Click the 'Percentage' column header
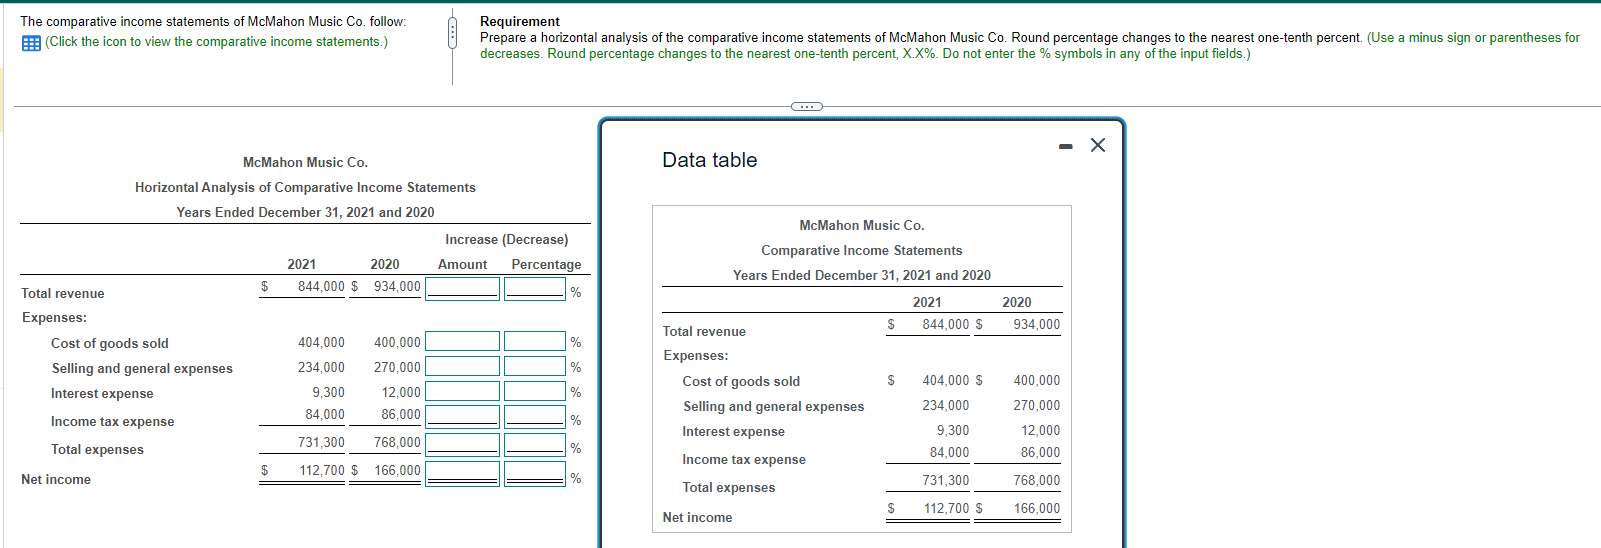The image size is (1601, 548). pos(546,264)
